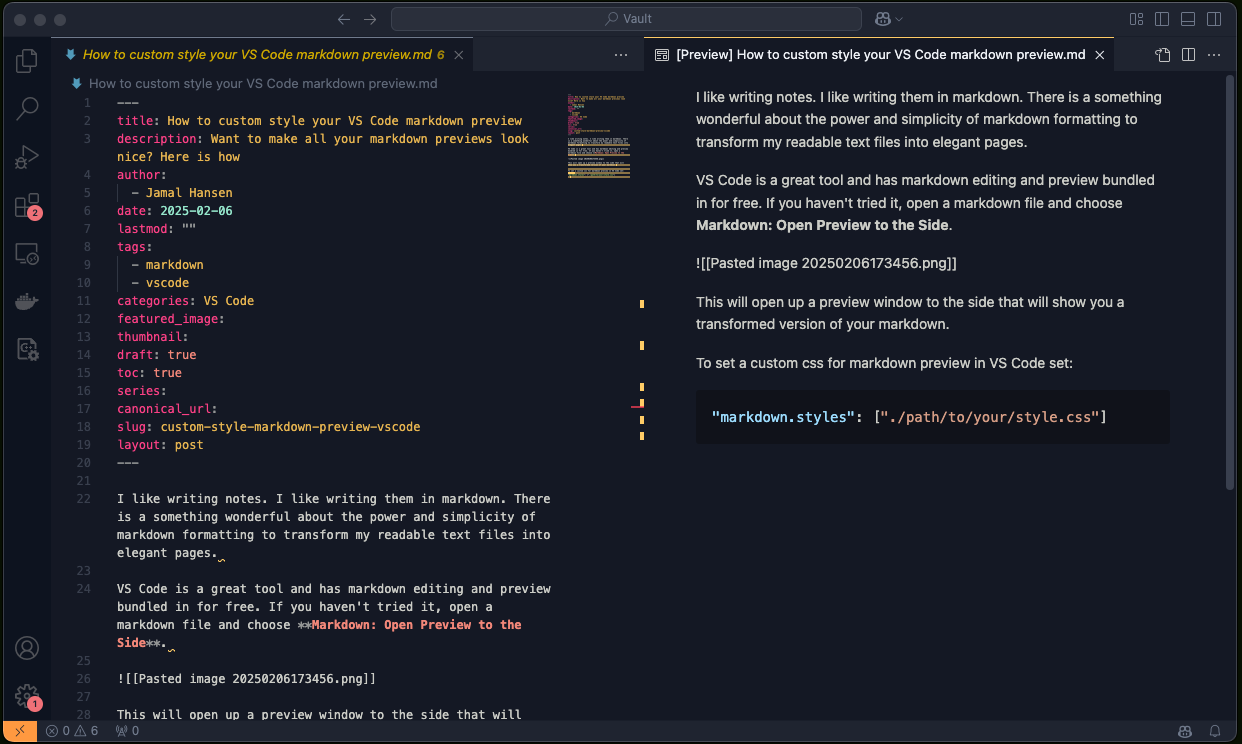Switch to the markdown source editor tab
The width and height of the screenshot is (1242, 744).
pyautogui.click(x=258, y=55)
